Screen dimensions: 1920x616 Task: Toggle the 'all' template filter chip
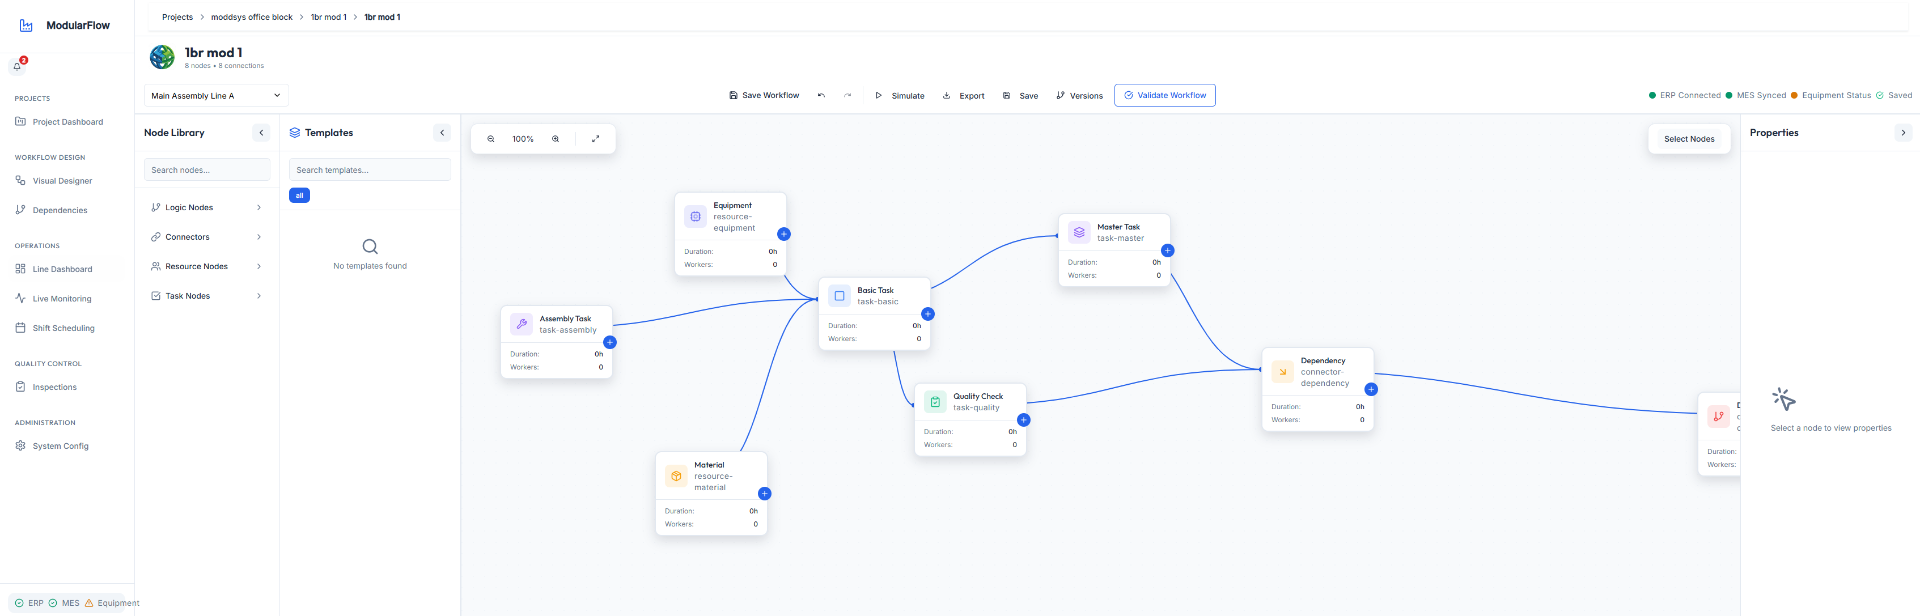pyautogui.click(x=299, y=196)
